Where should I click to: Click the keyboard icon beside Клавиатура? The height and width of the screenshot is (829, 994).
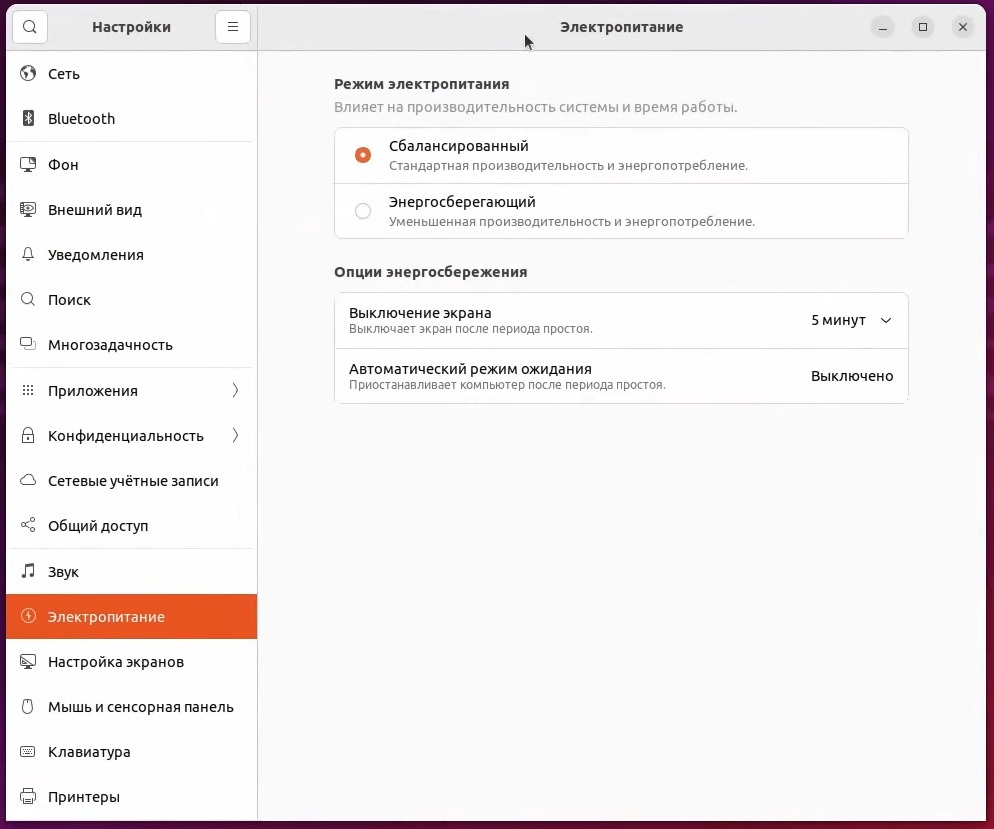coord(28,752)
